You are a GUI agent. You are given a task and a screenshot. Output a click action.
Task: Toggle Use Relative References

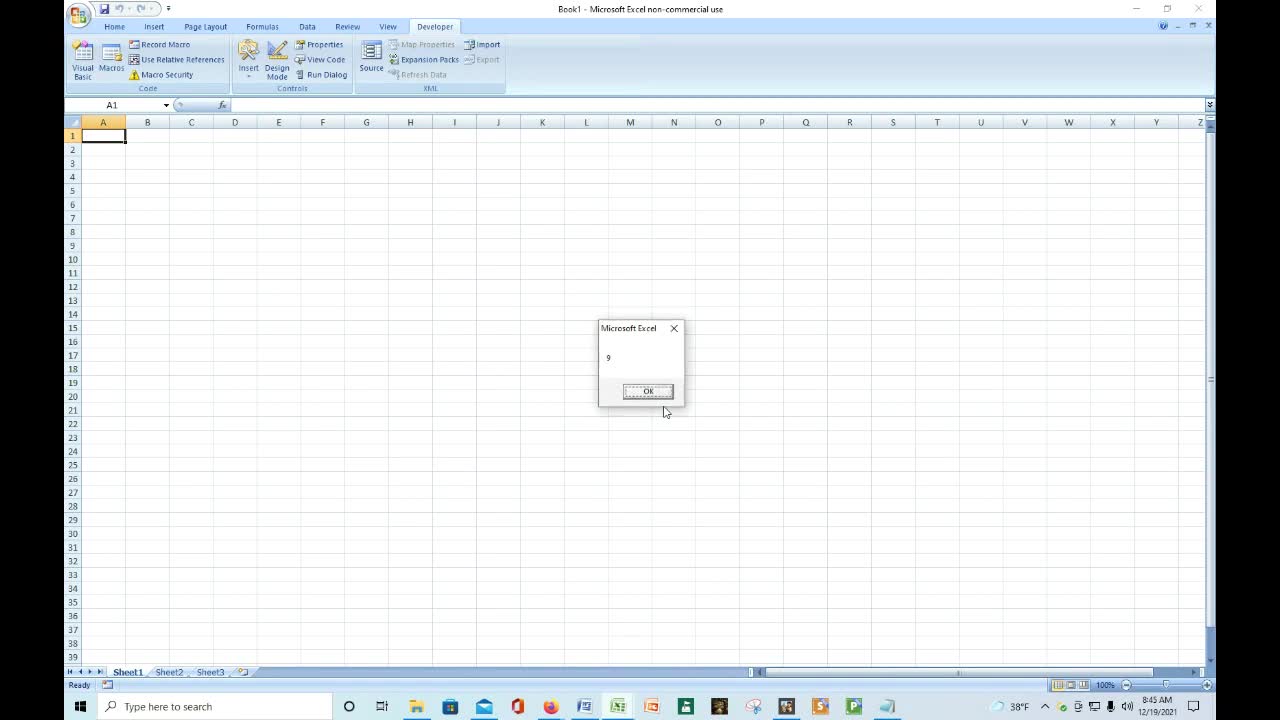coord(176,60)
